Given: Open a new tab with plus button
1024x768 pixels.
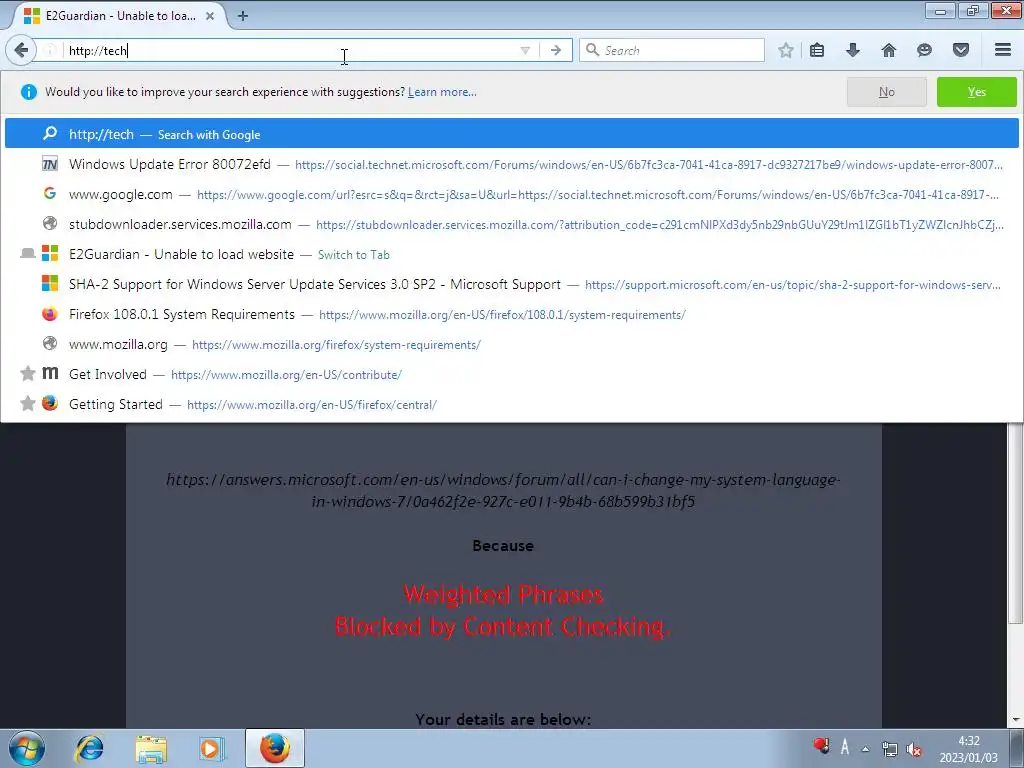Looking at the screenshot, I should [x=242, y=16].
